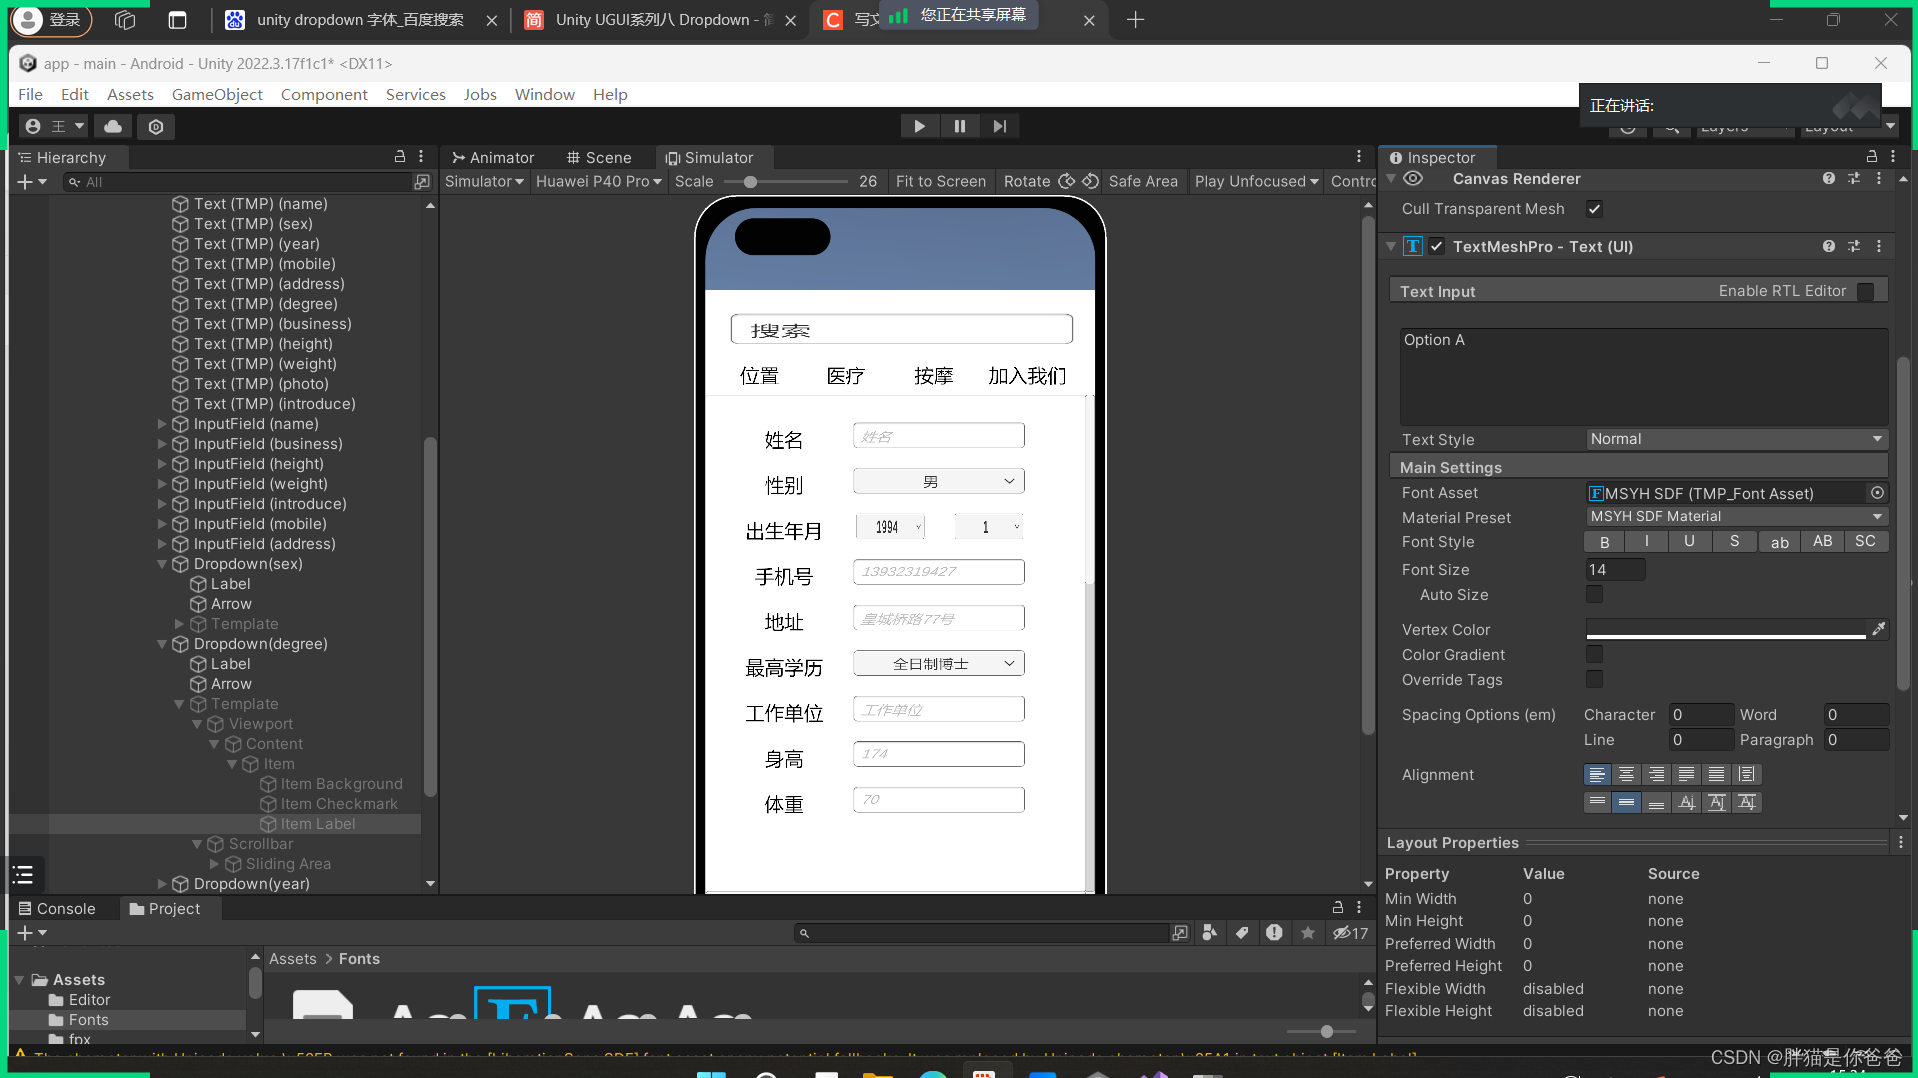This screenshot has height=1078, width=1918.
Task: Toggle hidden packages visibility in Project
Action: (x=1350, y=933)
